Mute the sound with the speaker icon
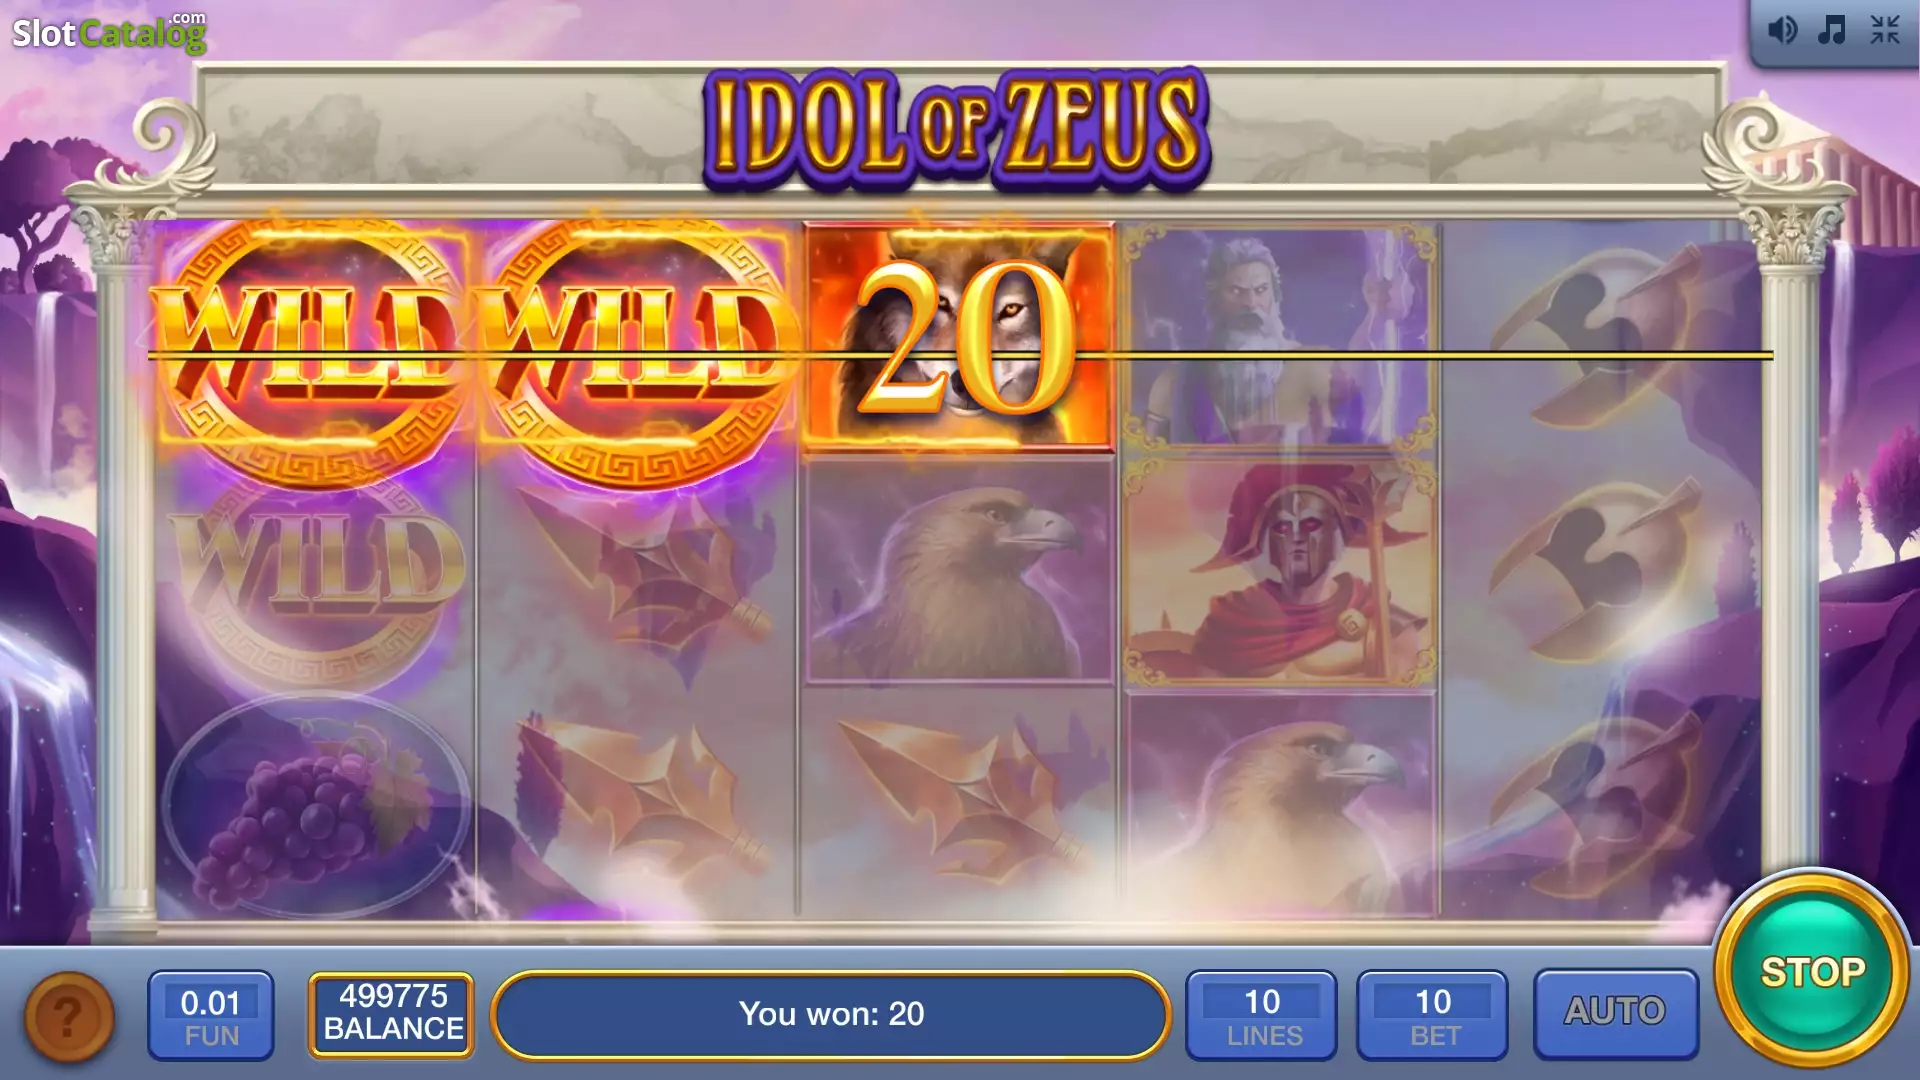 coord(1782,30)
